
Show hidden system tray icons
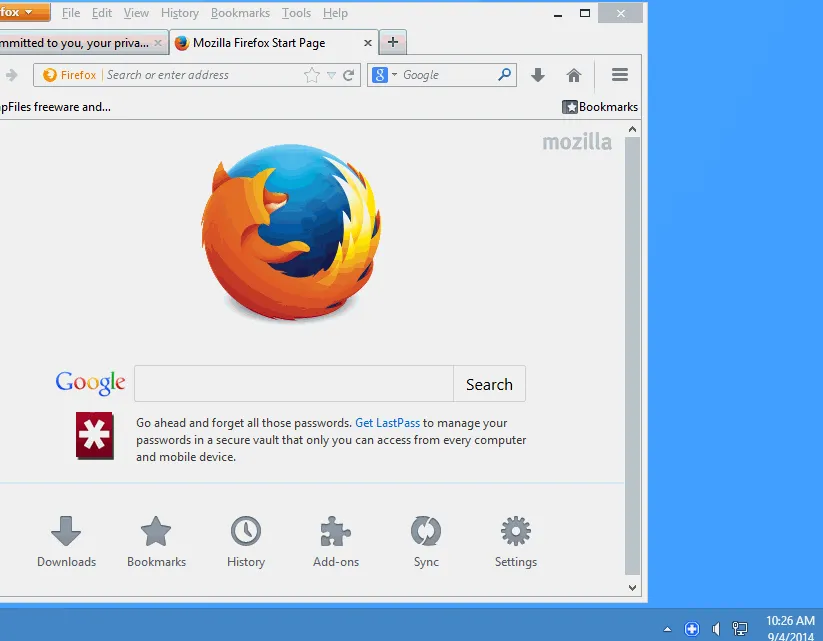(667, 628)
